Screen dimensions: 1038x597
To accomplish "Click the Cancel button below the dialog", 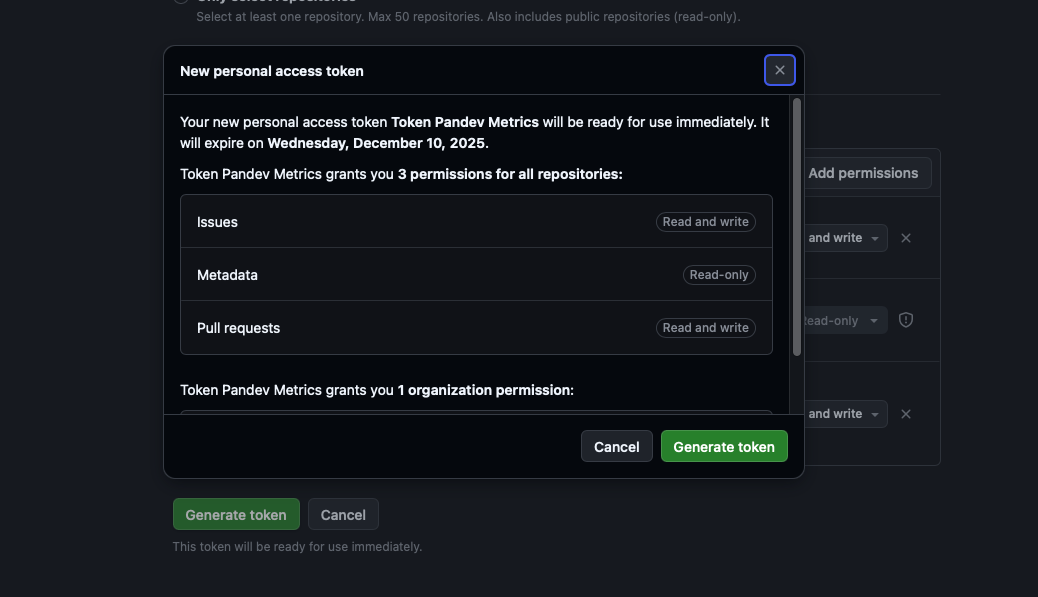I will 343,514.
